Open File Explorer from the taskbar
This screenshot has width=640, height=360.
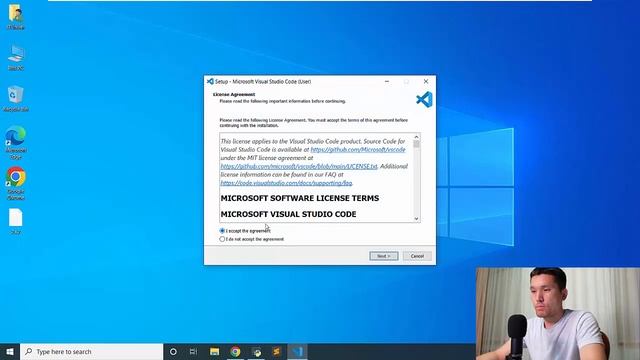(x=214, y=351)
